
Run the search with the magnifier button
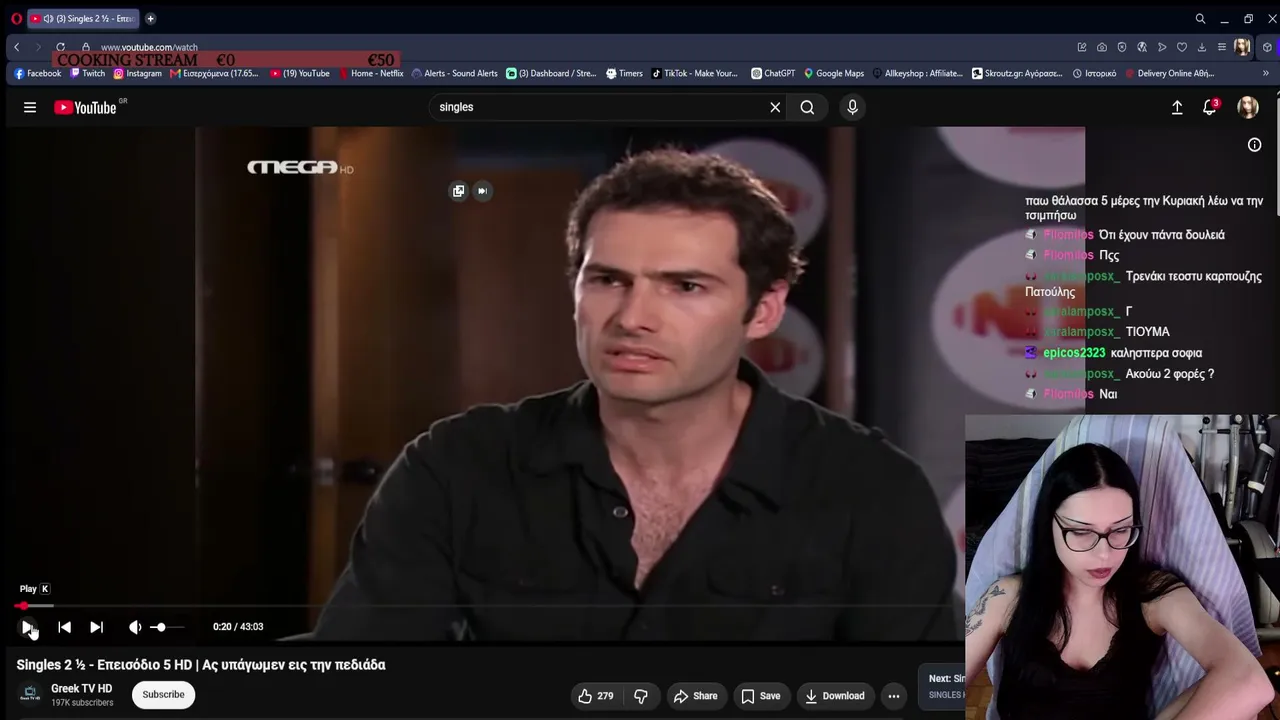coord(807,107)
